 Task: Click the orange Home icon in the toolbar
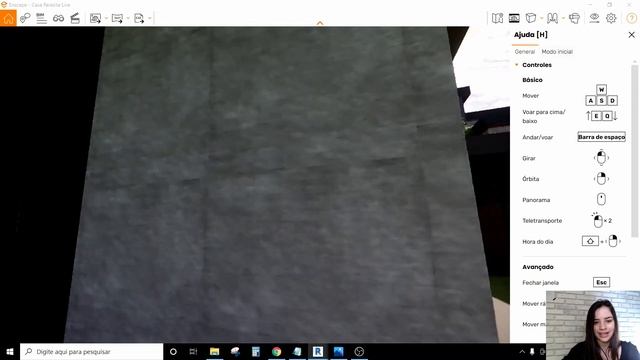click(8, 18)
